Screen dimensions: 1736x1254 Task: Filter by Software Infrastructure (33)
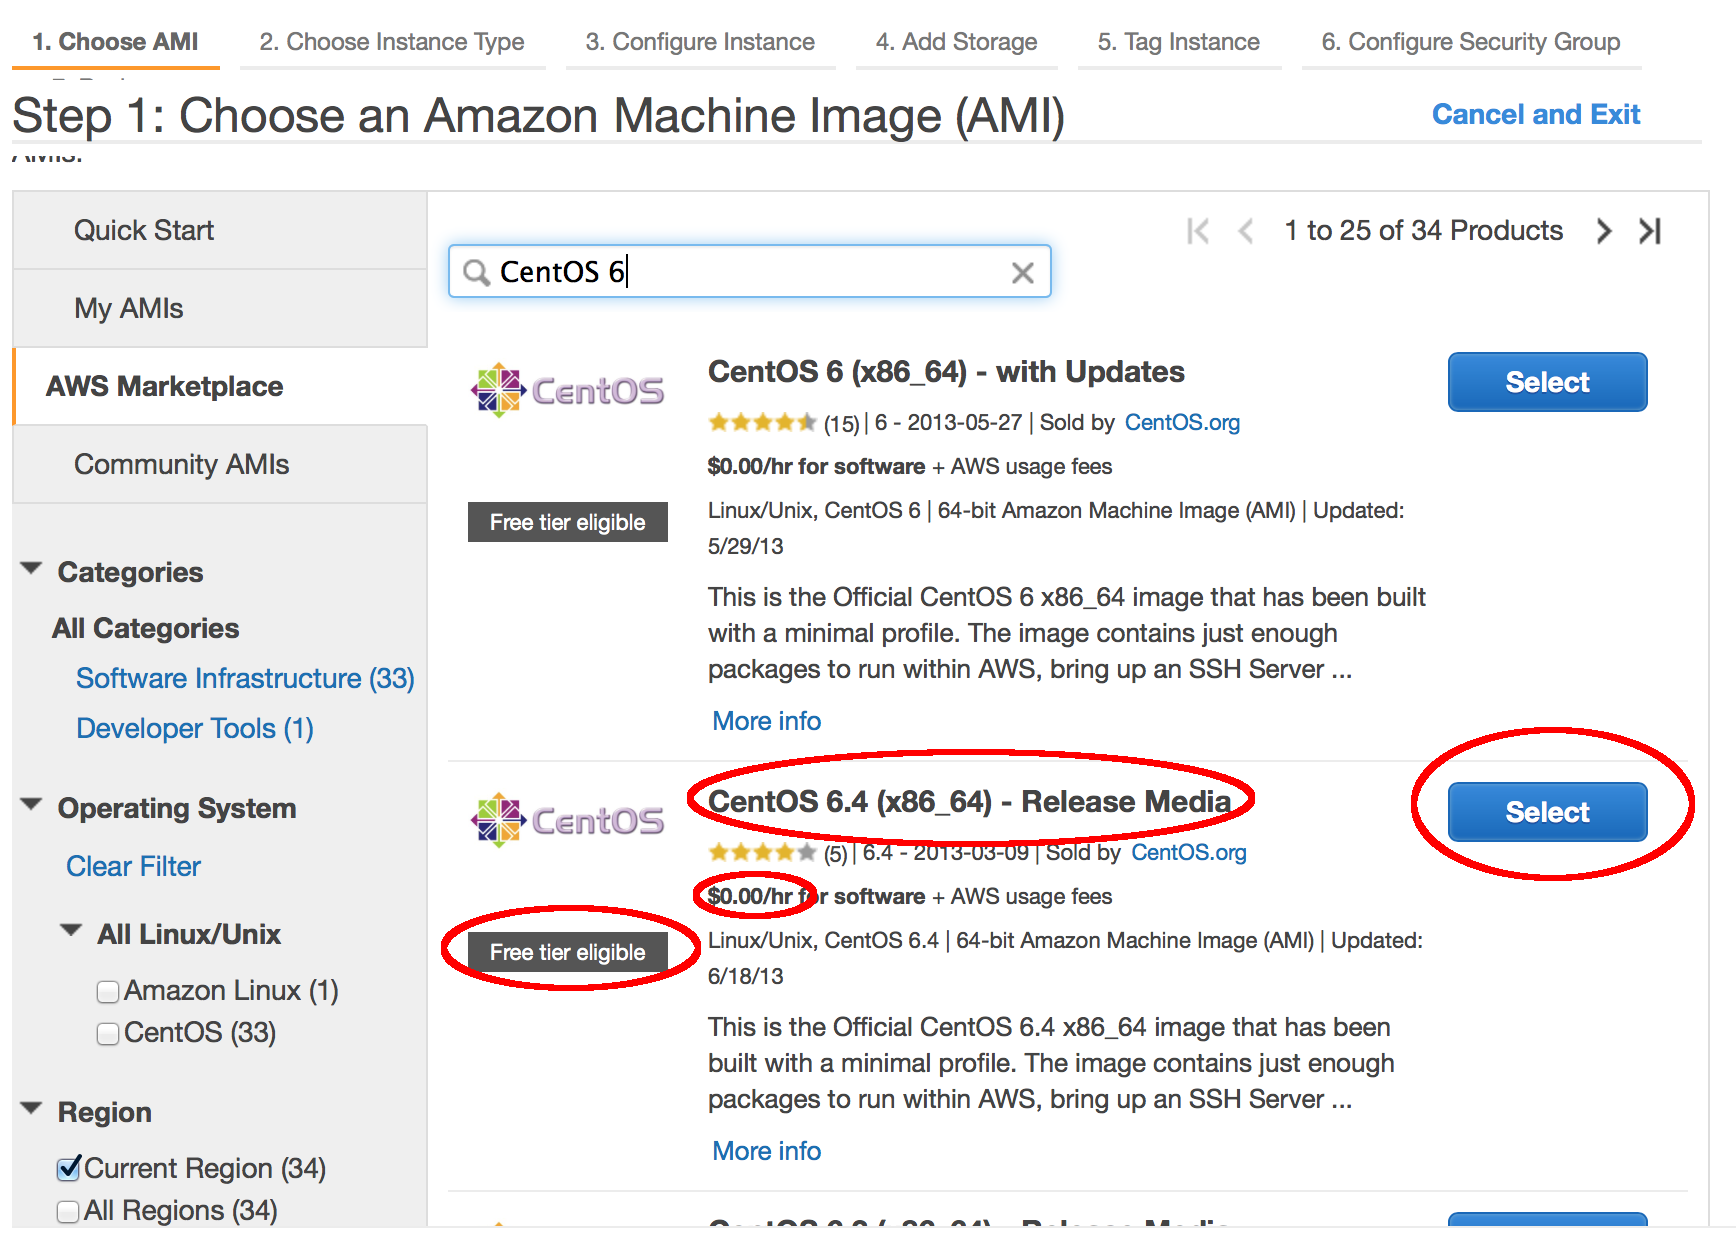point(245,678)
